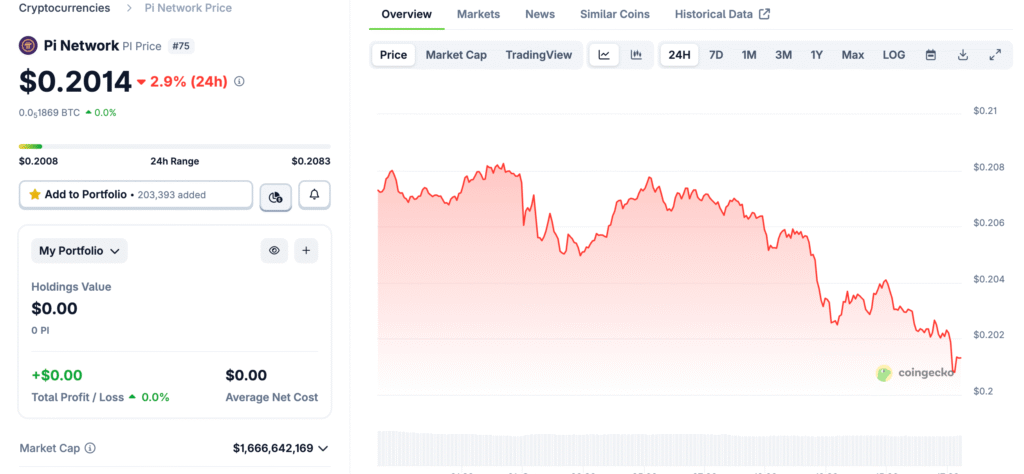1024x474 pixels.
Task: Open the Historical Data tab
Action: point(722,14)
